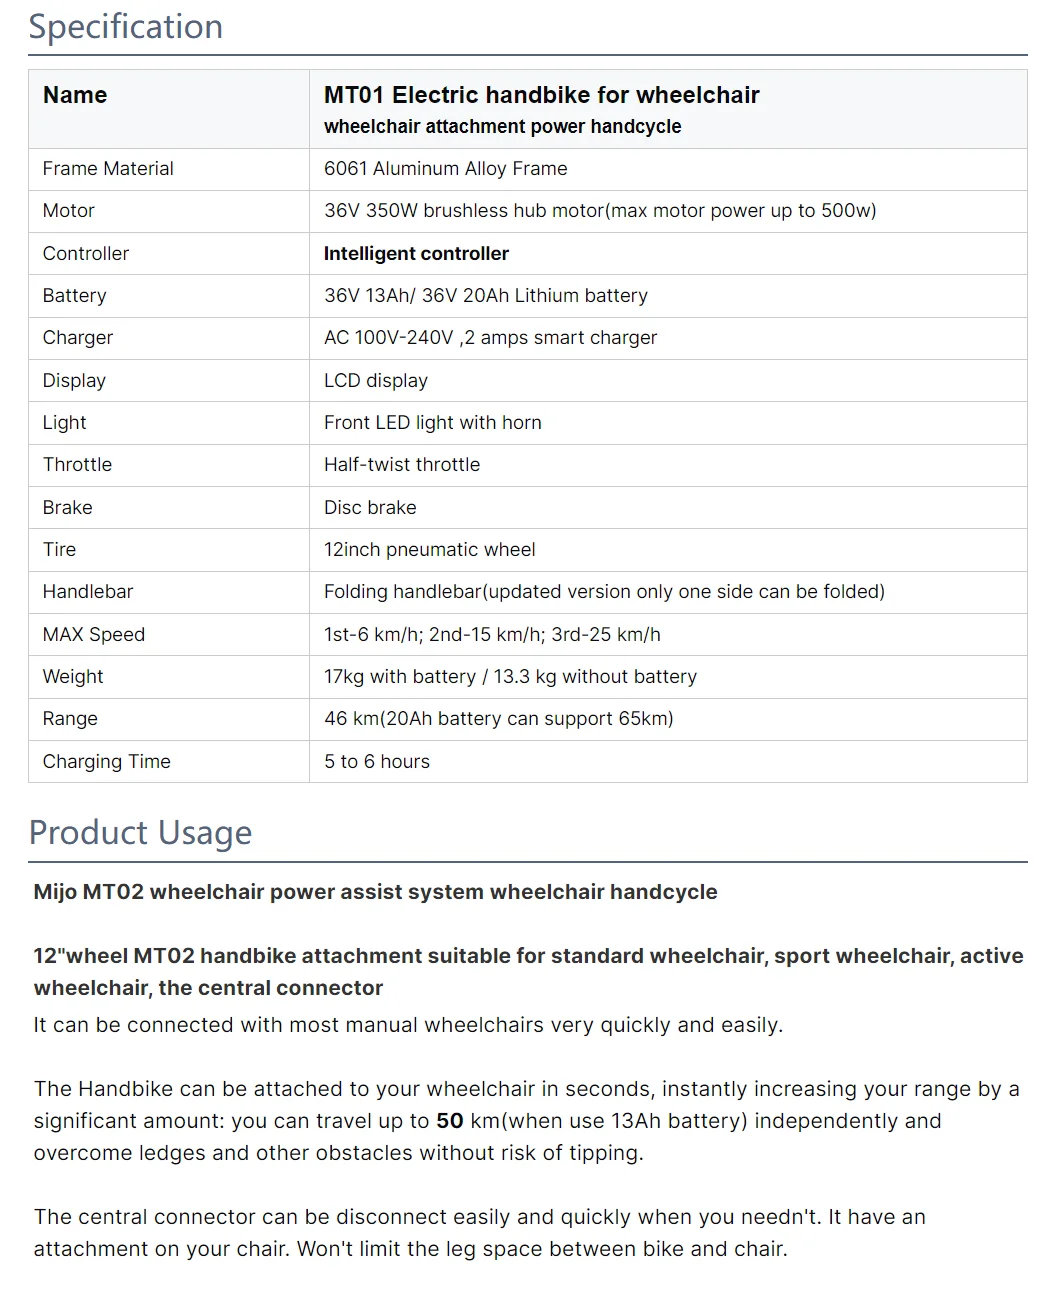Viewport: 1061px width, 1291px height.
Task: Click the LCD display cell
Action: tap(375, 381)
